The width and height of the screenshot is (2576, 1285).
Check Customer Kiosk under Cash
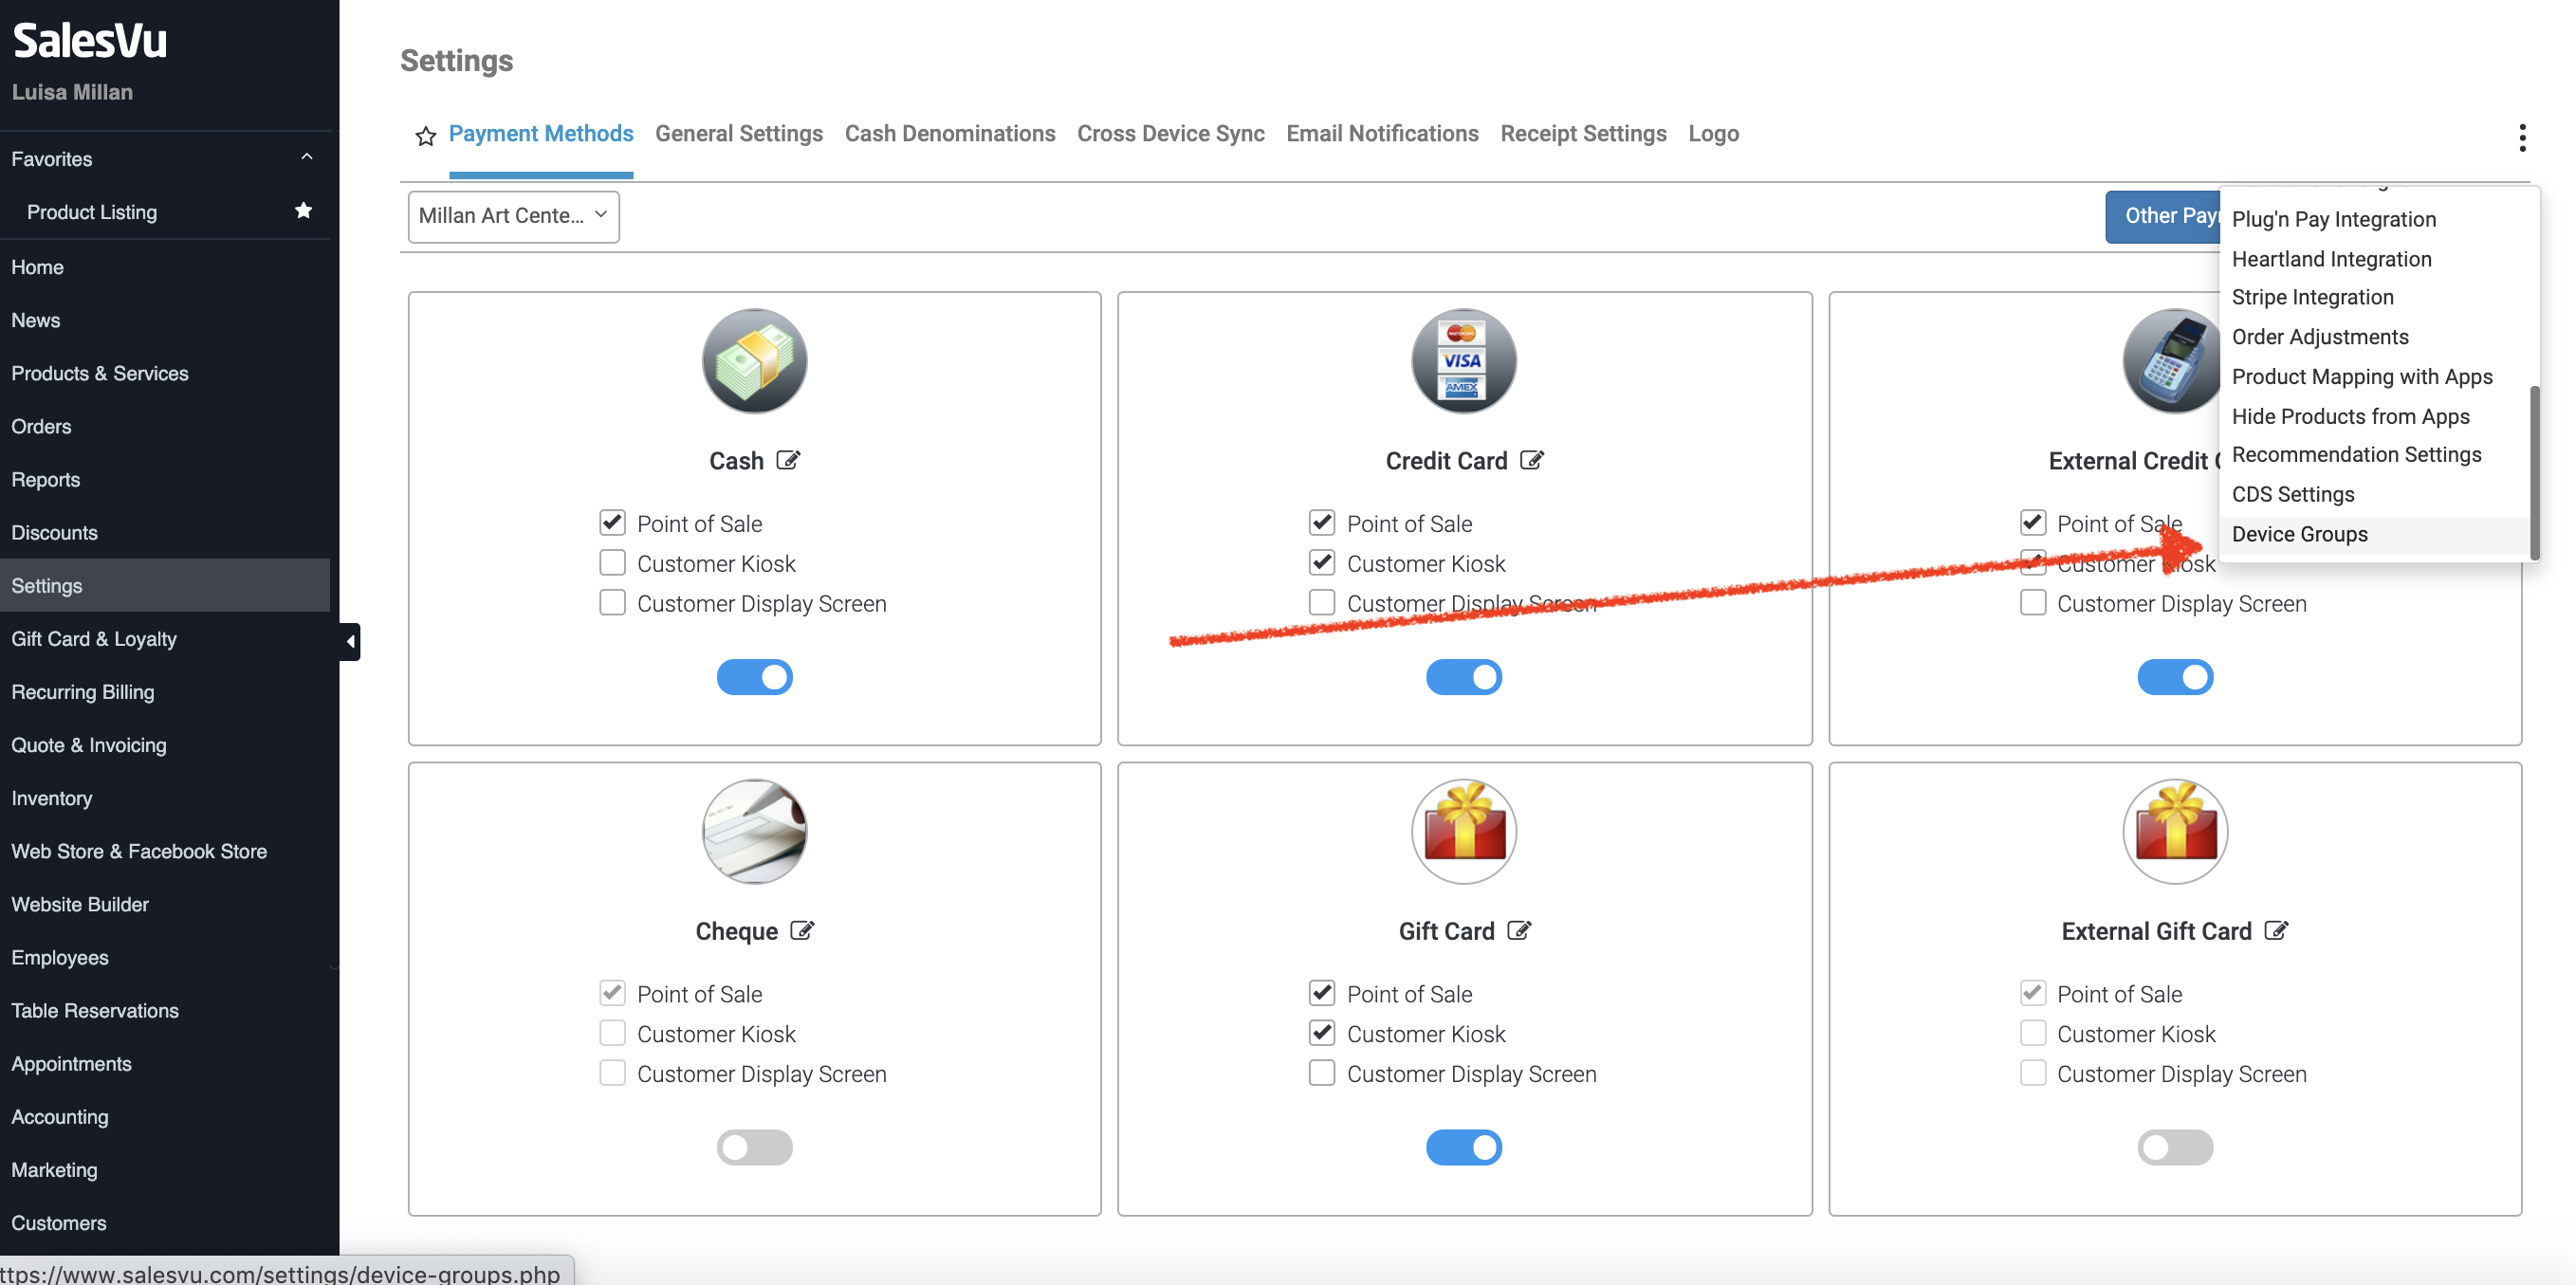(x=612, y=563)
